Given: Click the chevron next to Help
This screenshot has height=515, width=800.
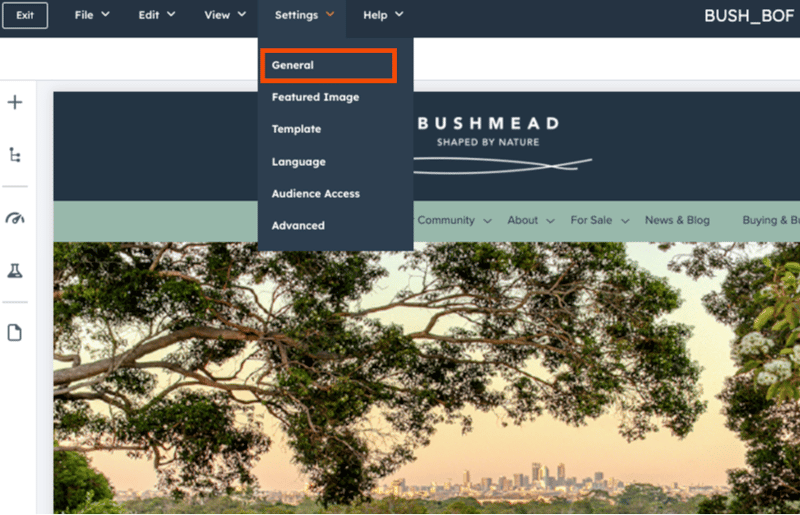Looking at the screenshot, I should (399, 14).
